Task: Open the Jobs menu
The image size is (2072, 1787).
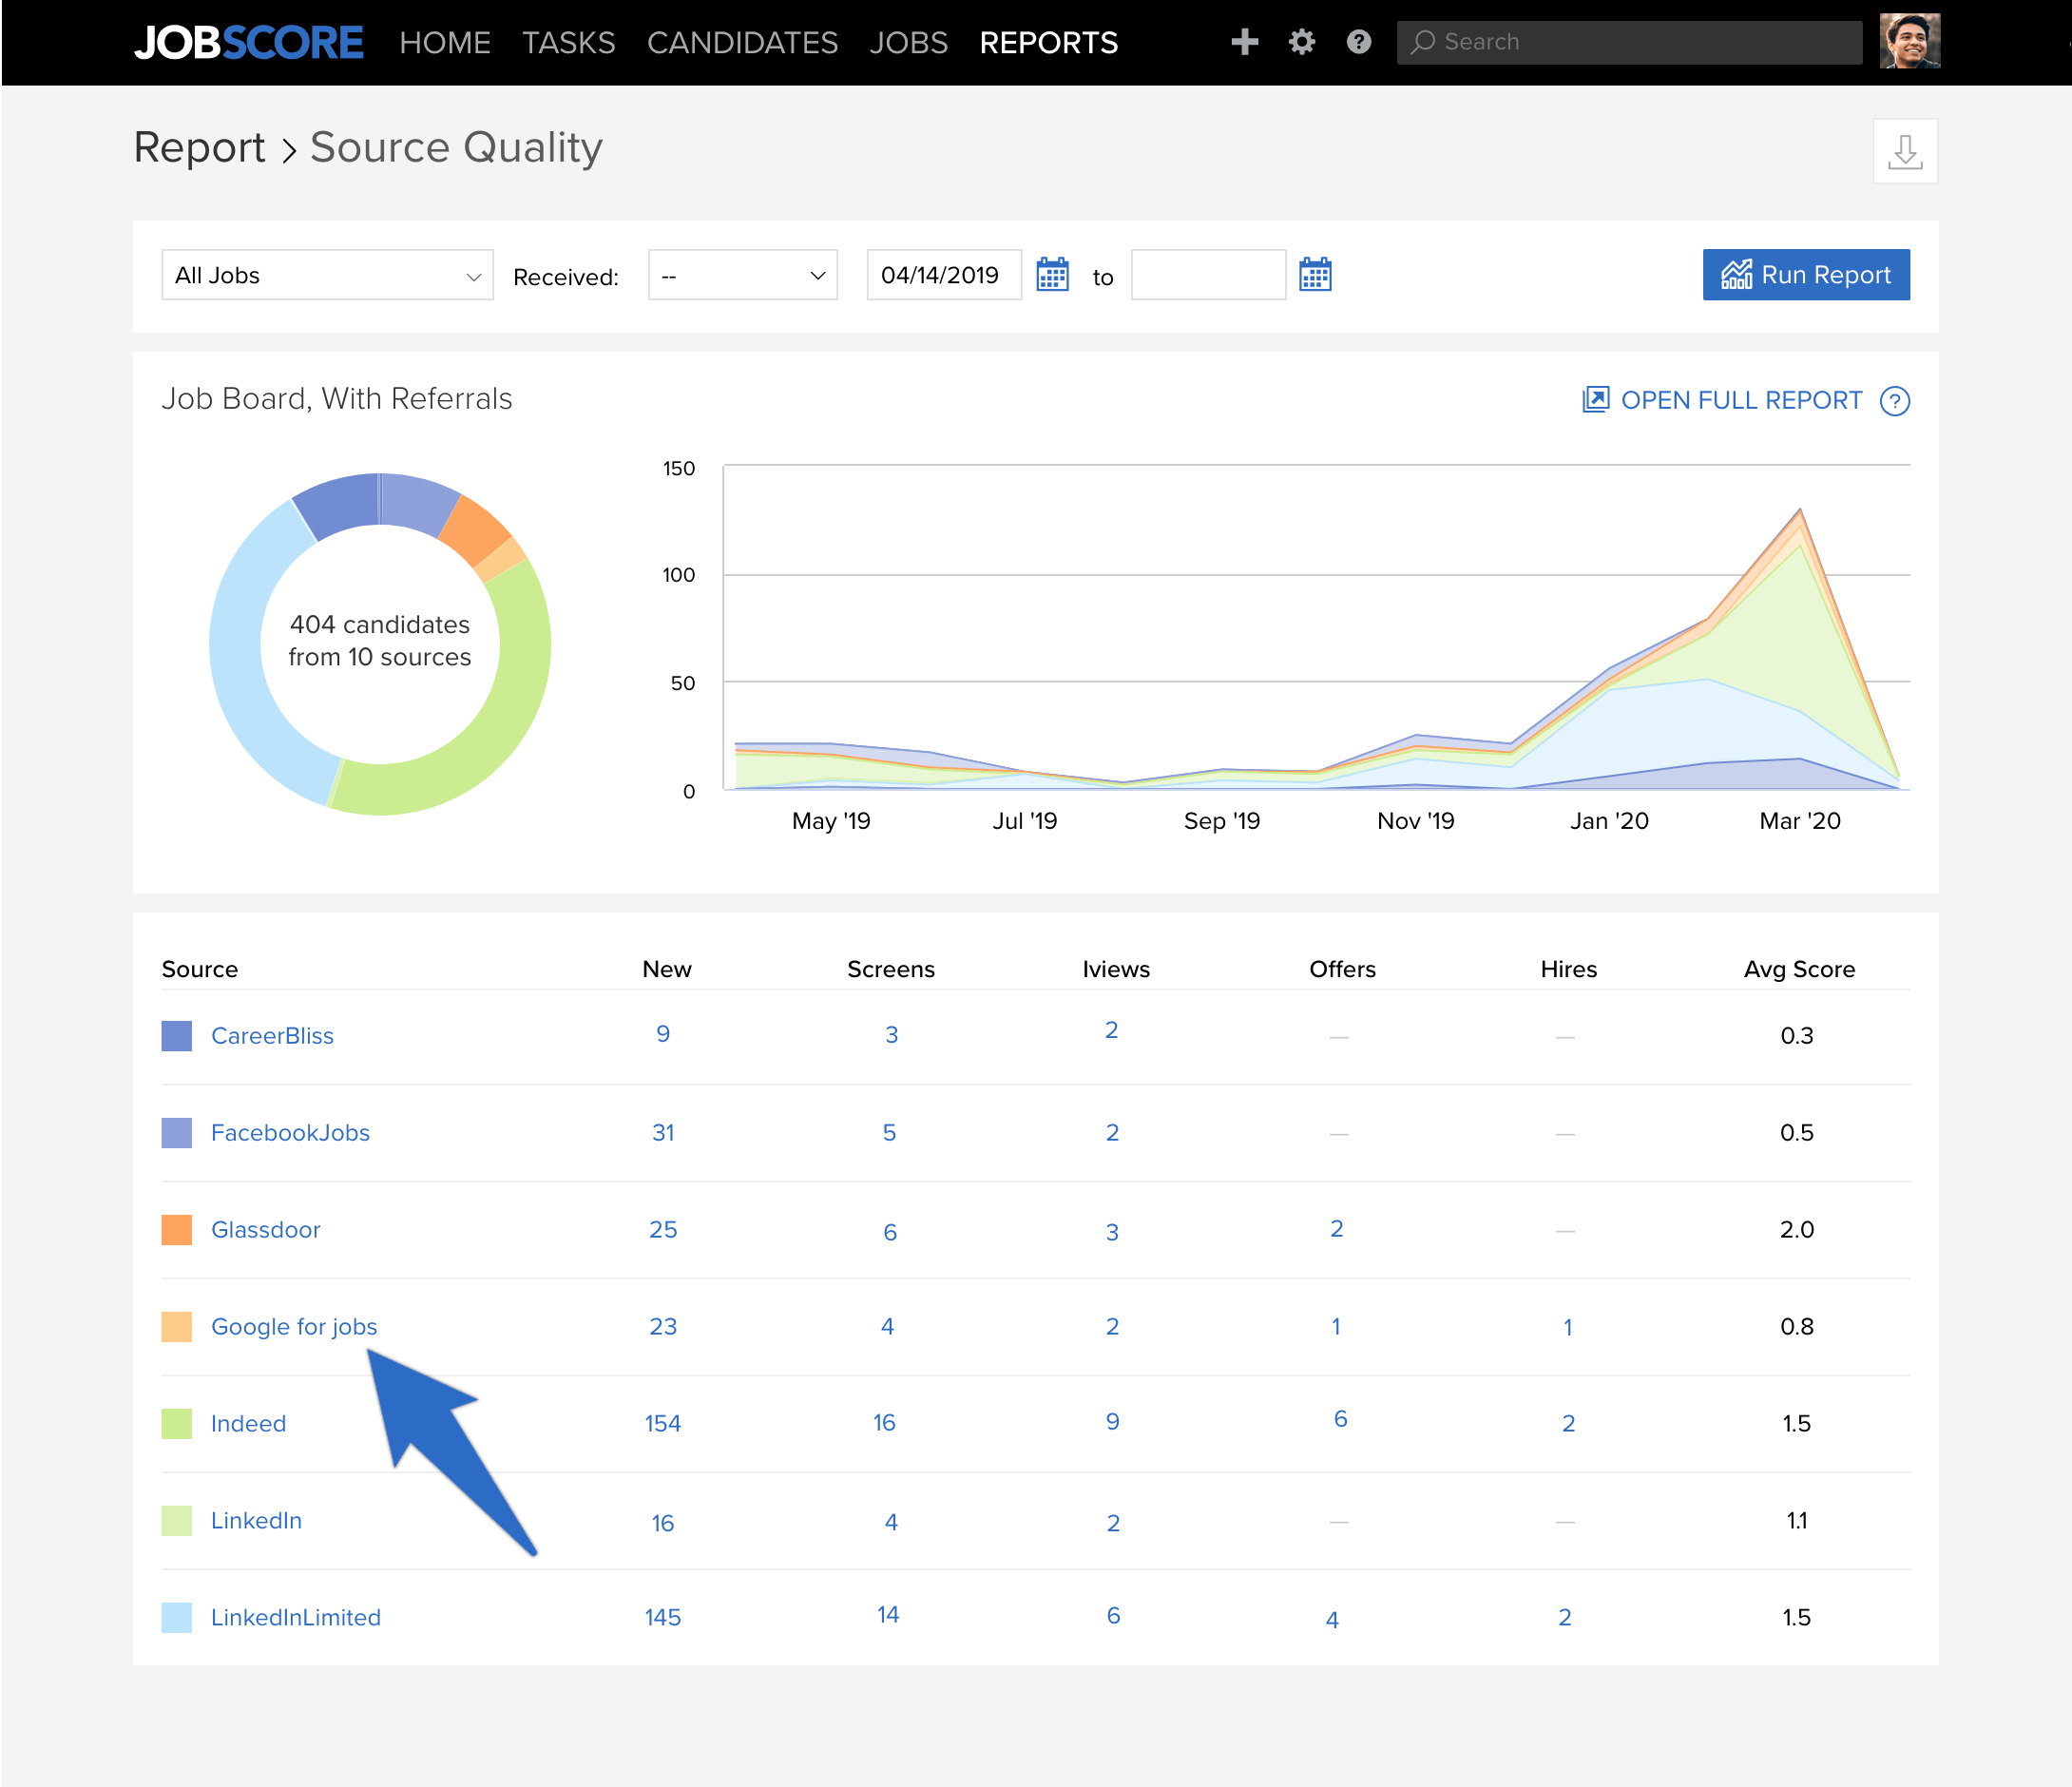Action: click(x=908, y=43)
